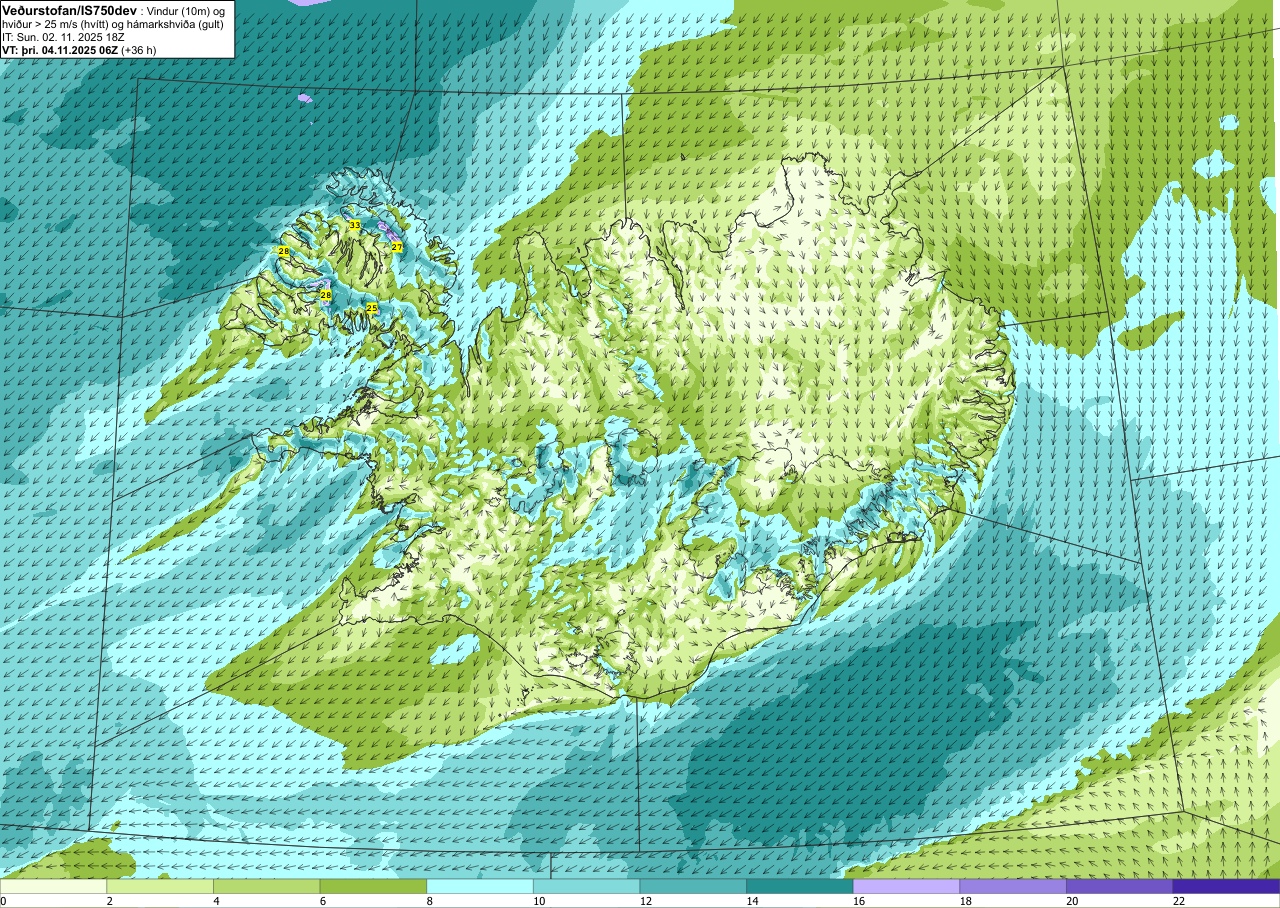Viewport: 1280px width, 908px height.
Task: Click the legend scale value 18
Action: point(964,901)
